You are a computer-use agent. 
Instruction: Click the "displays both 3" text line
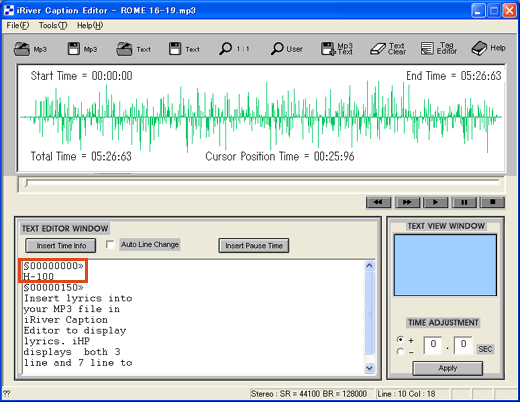click(72, 352)
